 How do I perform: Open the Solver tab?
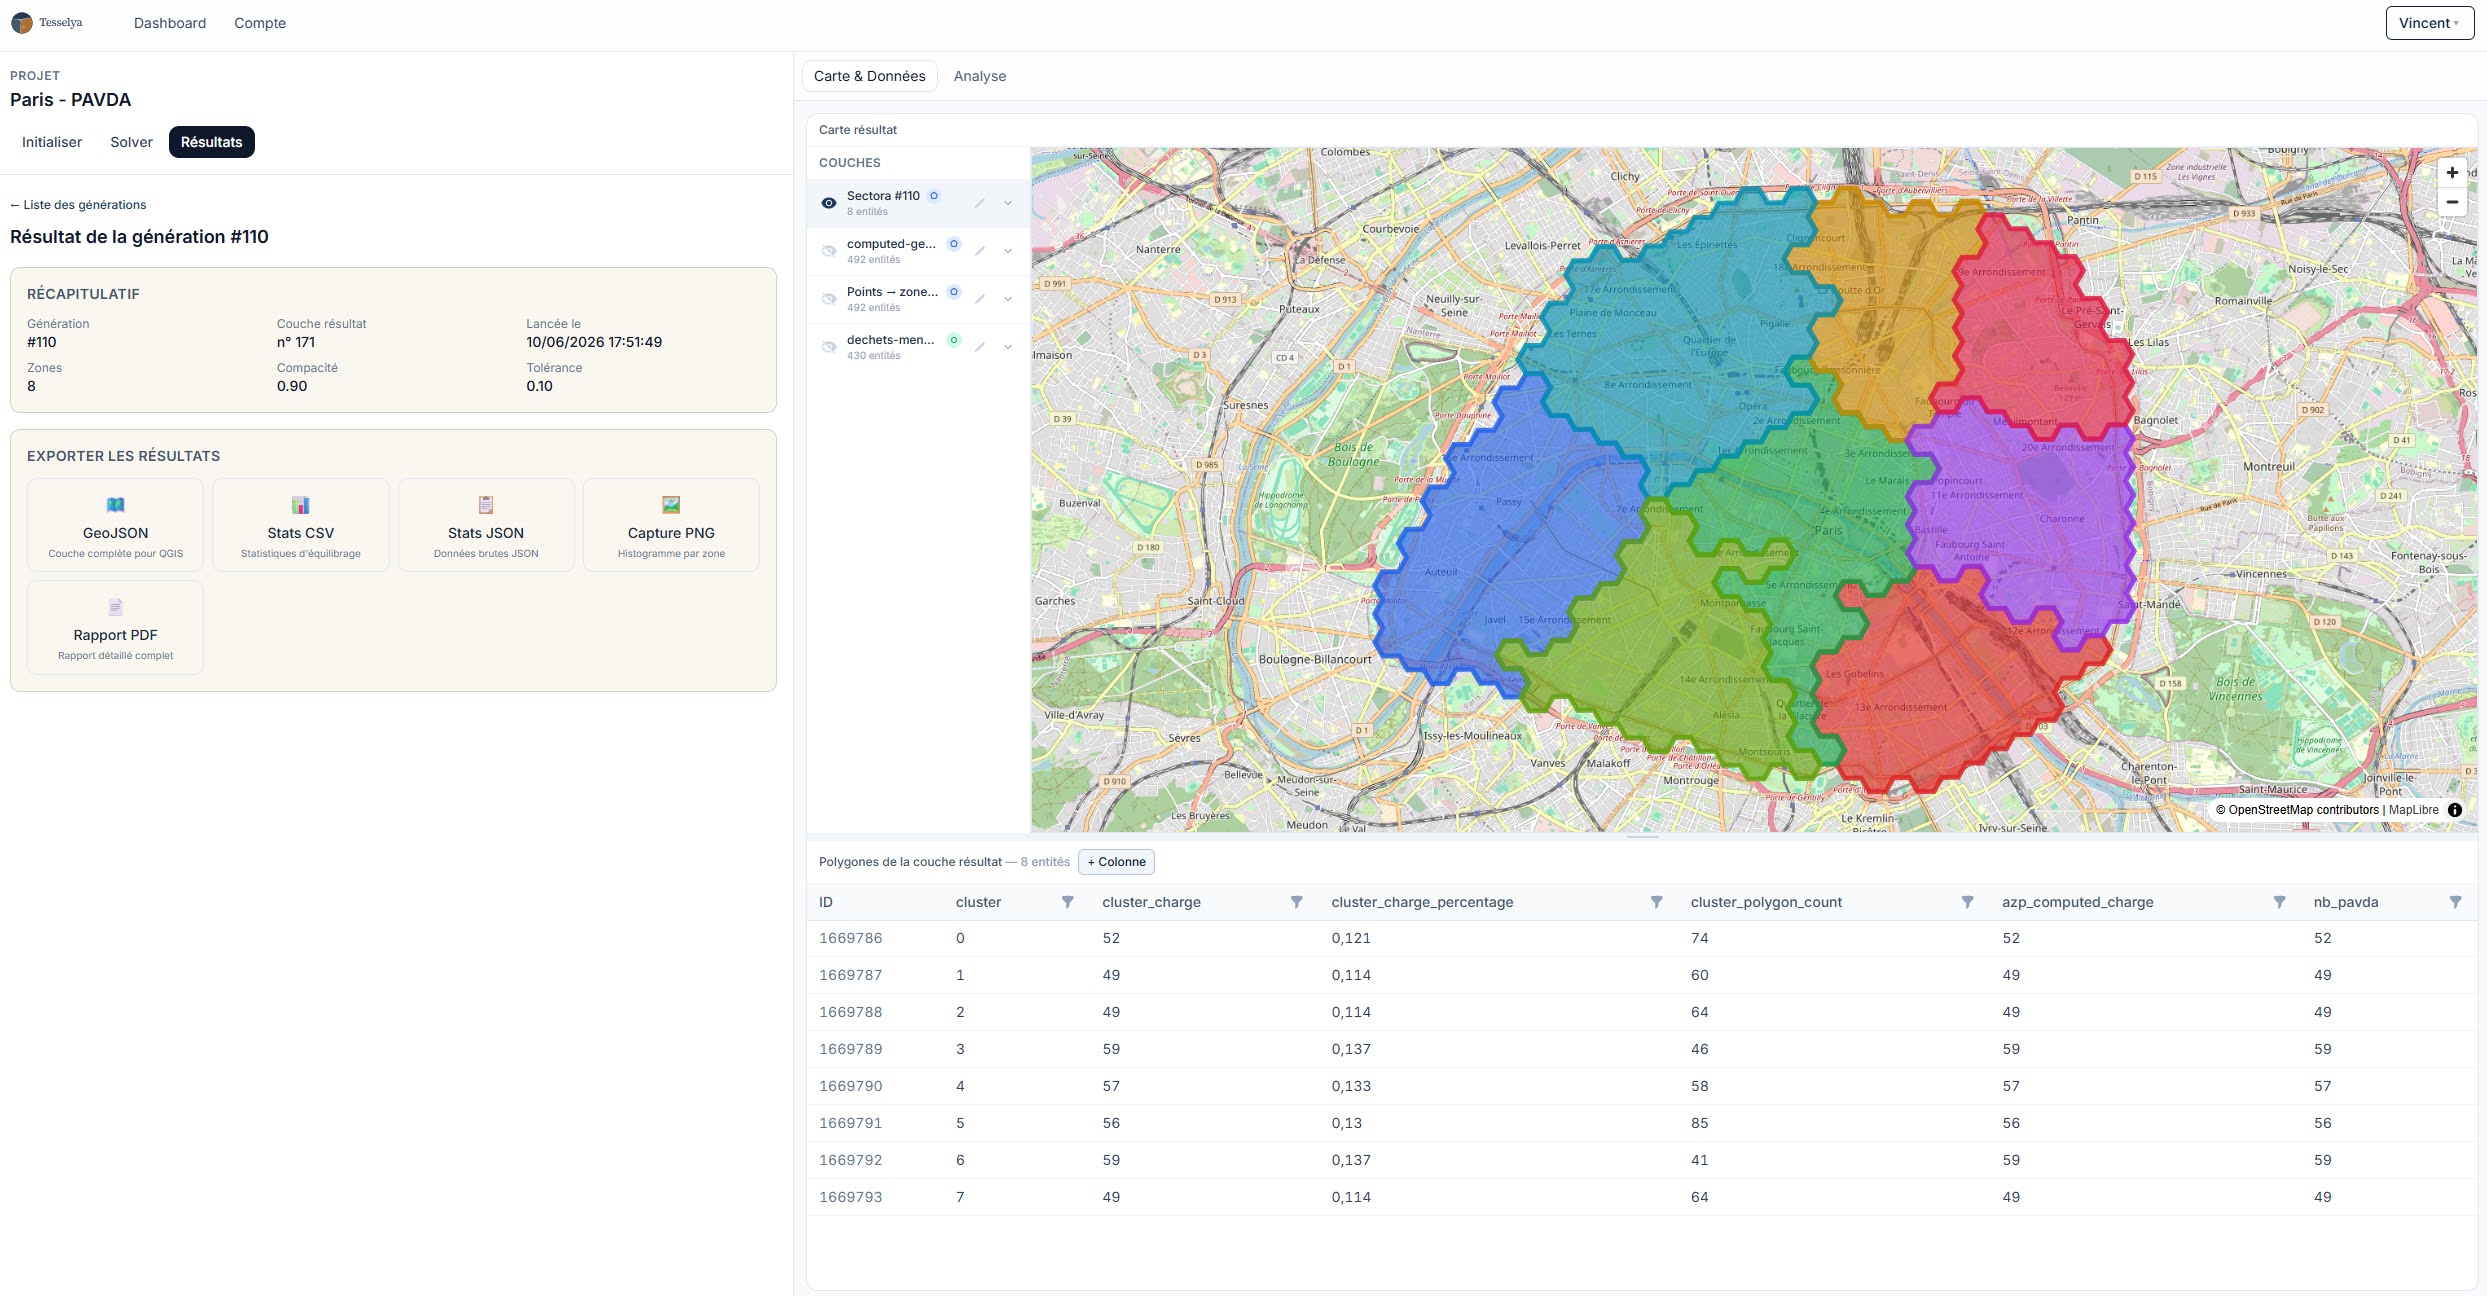(x=131, y=142)
